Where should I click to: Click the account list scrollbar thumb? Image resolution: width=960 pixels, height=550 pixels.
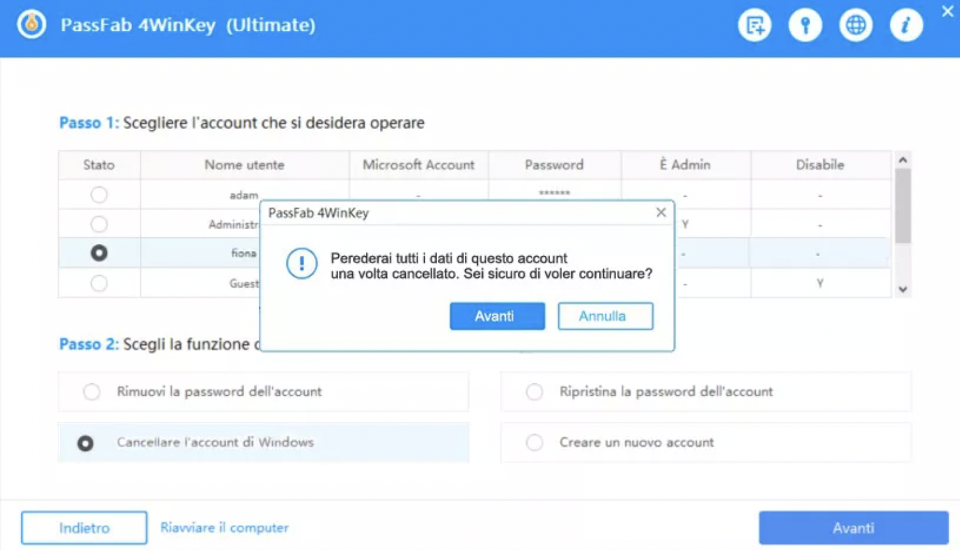902,206
